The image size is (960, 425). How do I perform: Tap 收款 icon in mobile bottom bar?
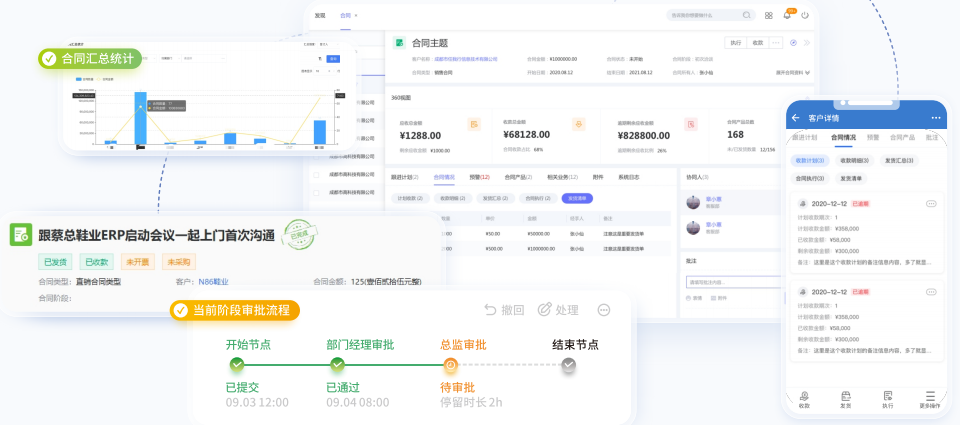tap(804, 396)
